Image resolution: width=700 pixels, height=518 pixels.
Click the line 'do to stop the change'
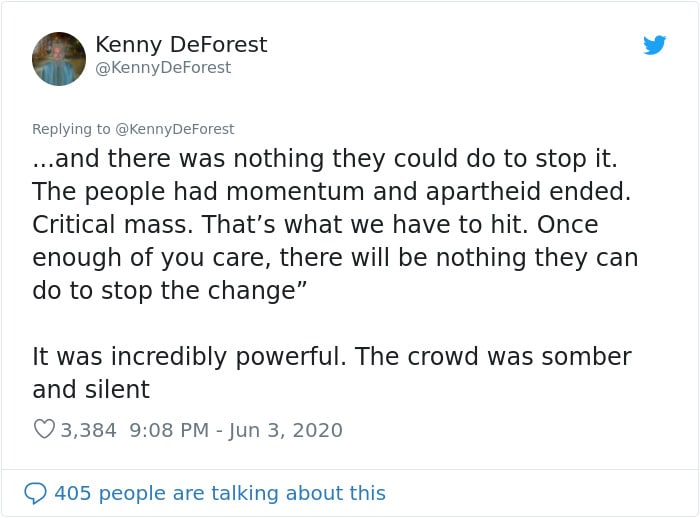click(170, 291)
